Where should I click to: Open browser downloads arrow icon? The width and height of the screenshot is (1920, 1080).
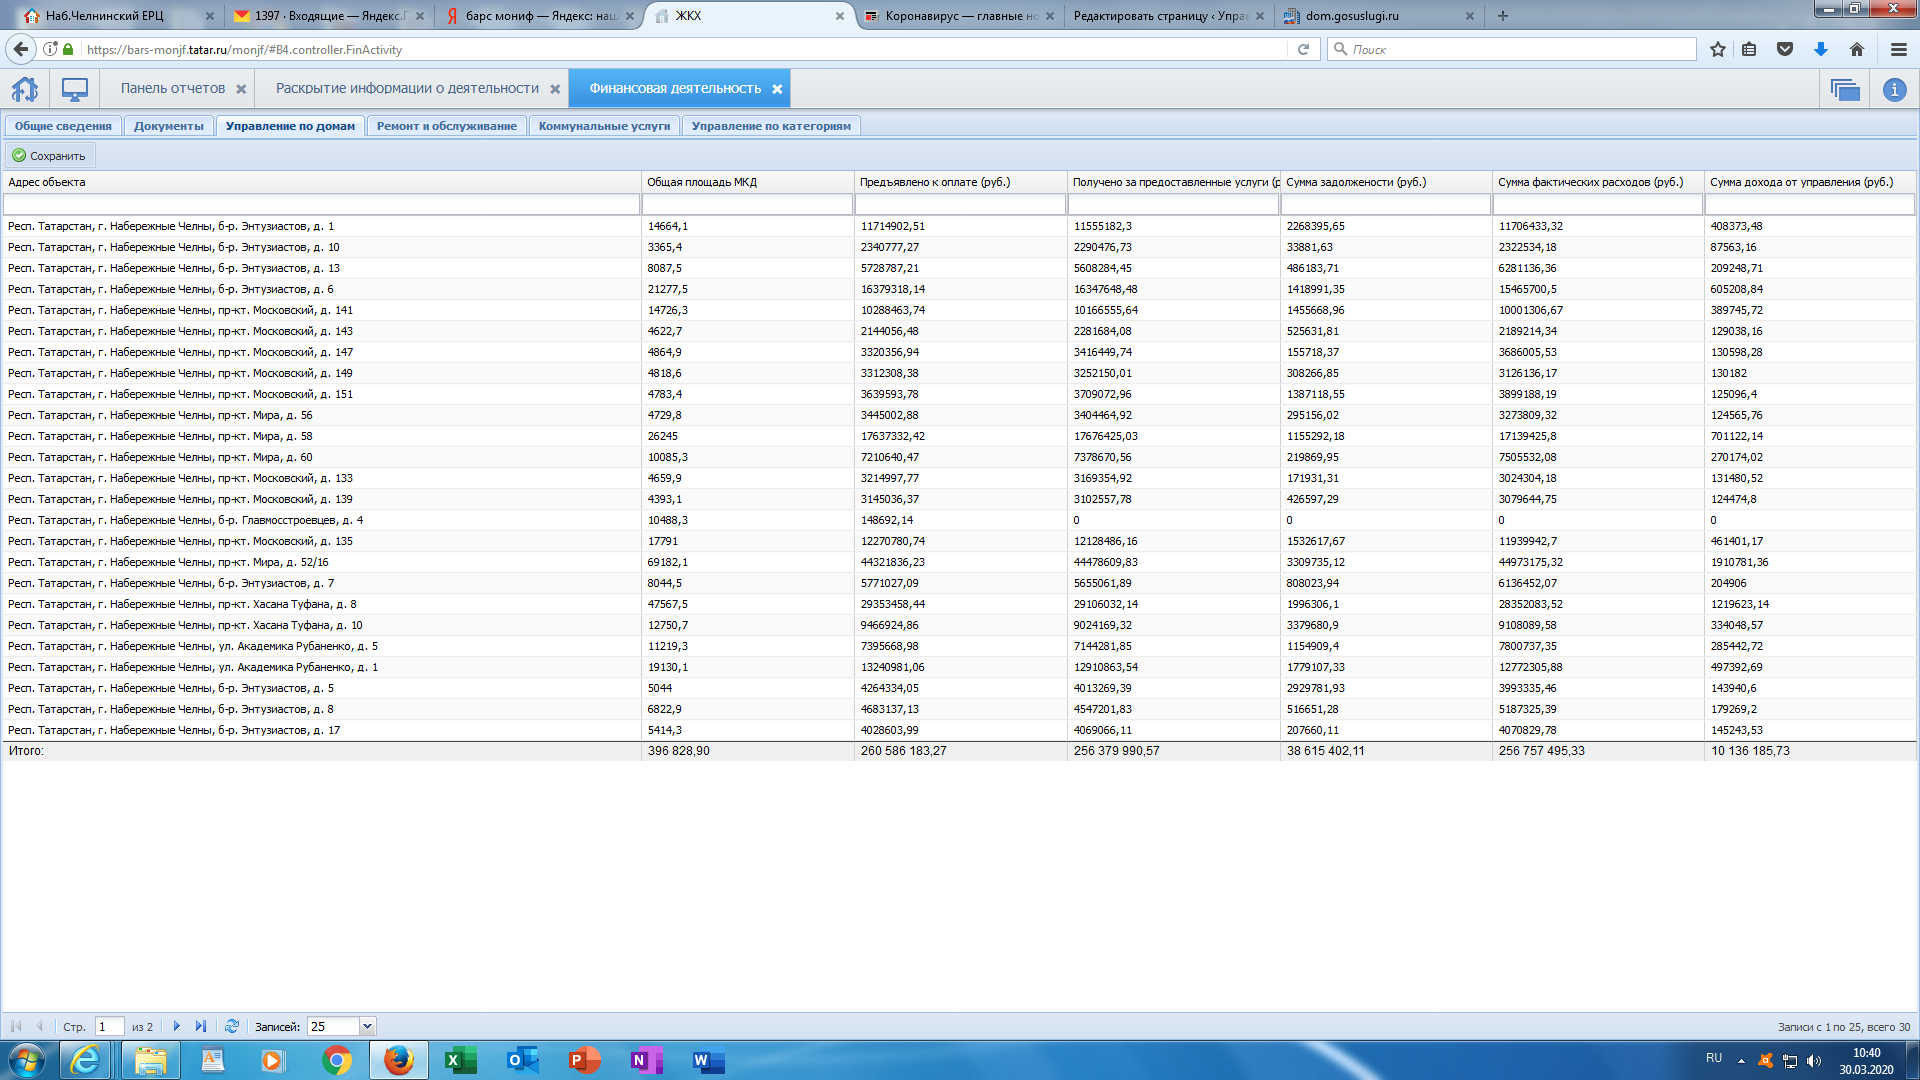click(1821, 49)
